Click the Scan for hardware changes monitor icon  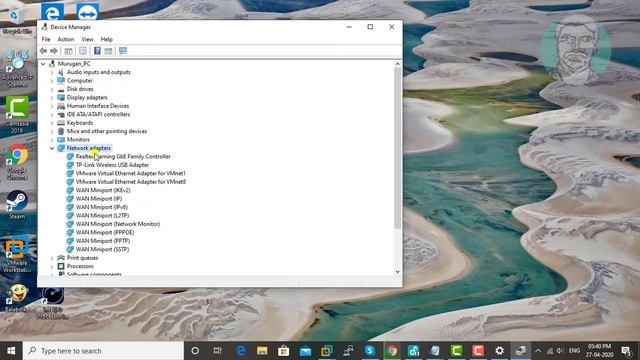click(123, 51)
